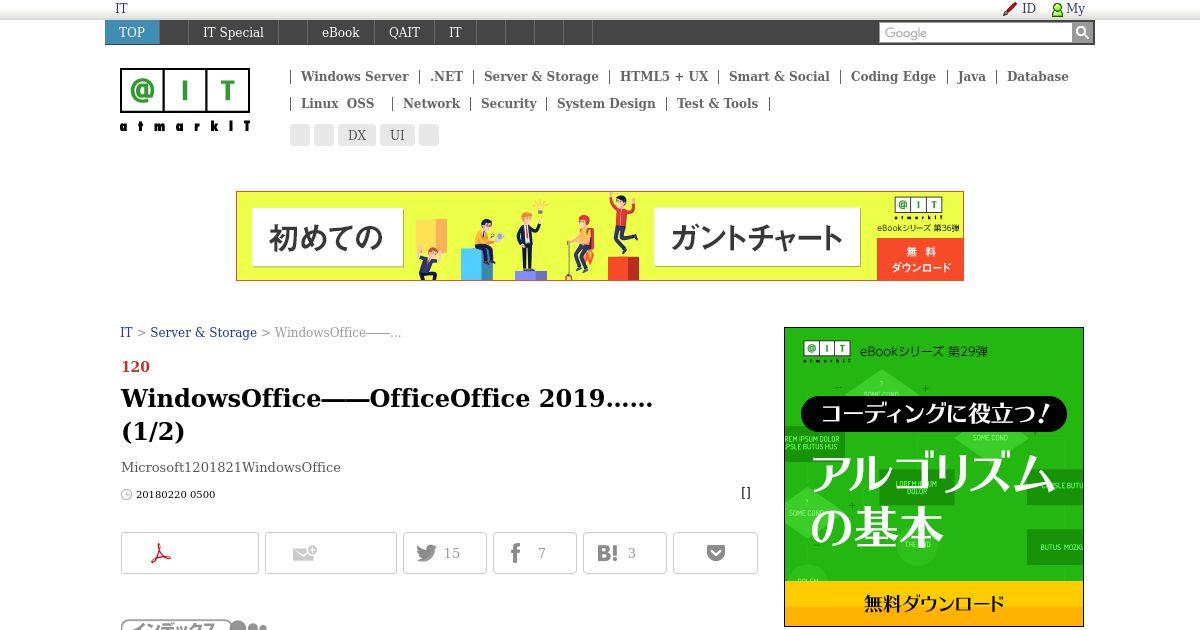Click the red 120 series label

pos(135,366)
